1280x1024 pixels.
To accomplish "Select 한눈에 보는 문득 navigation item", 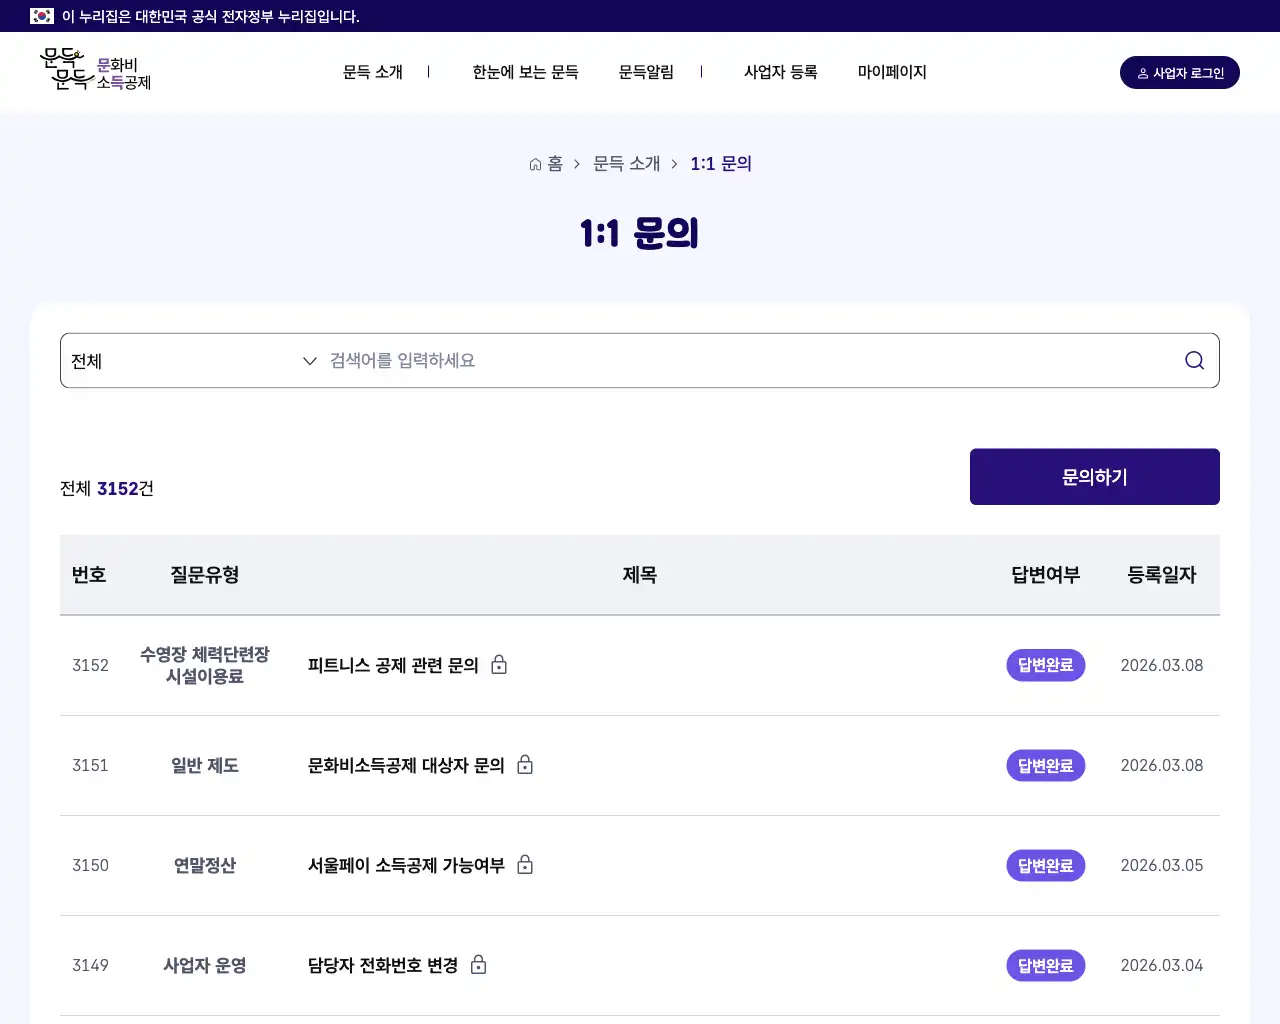I will tap(525, 72).
